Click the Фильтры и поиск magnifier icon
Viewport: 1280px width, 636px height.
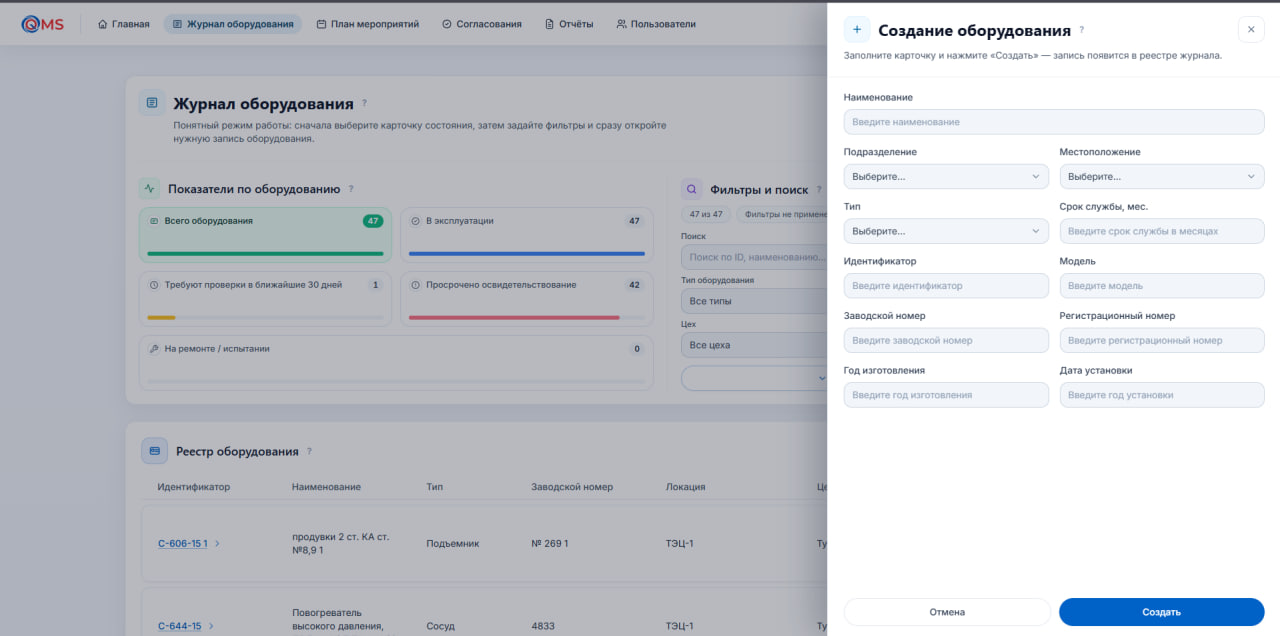point(691,189)
